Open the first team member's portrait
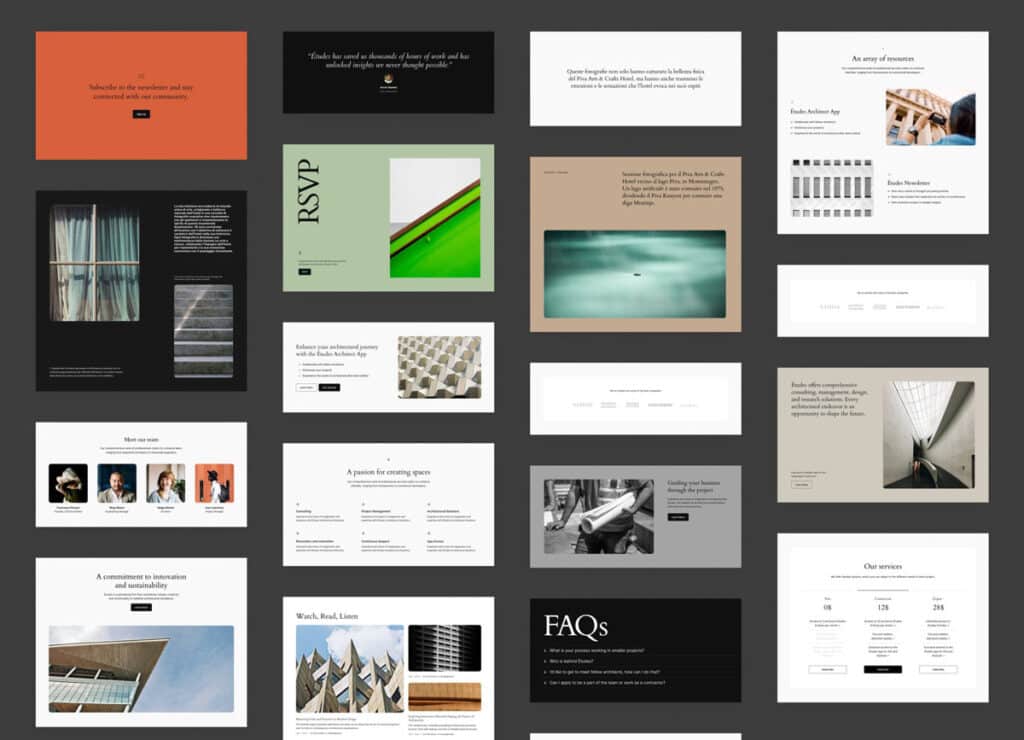1024x740 pixels. point(68,483)
